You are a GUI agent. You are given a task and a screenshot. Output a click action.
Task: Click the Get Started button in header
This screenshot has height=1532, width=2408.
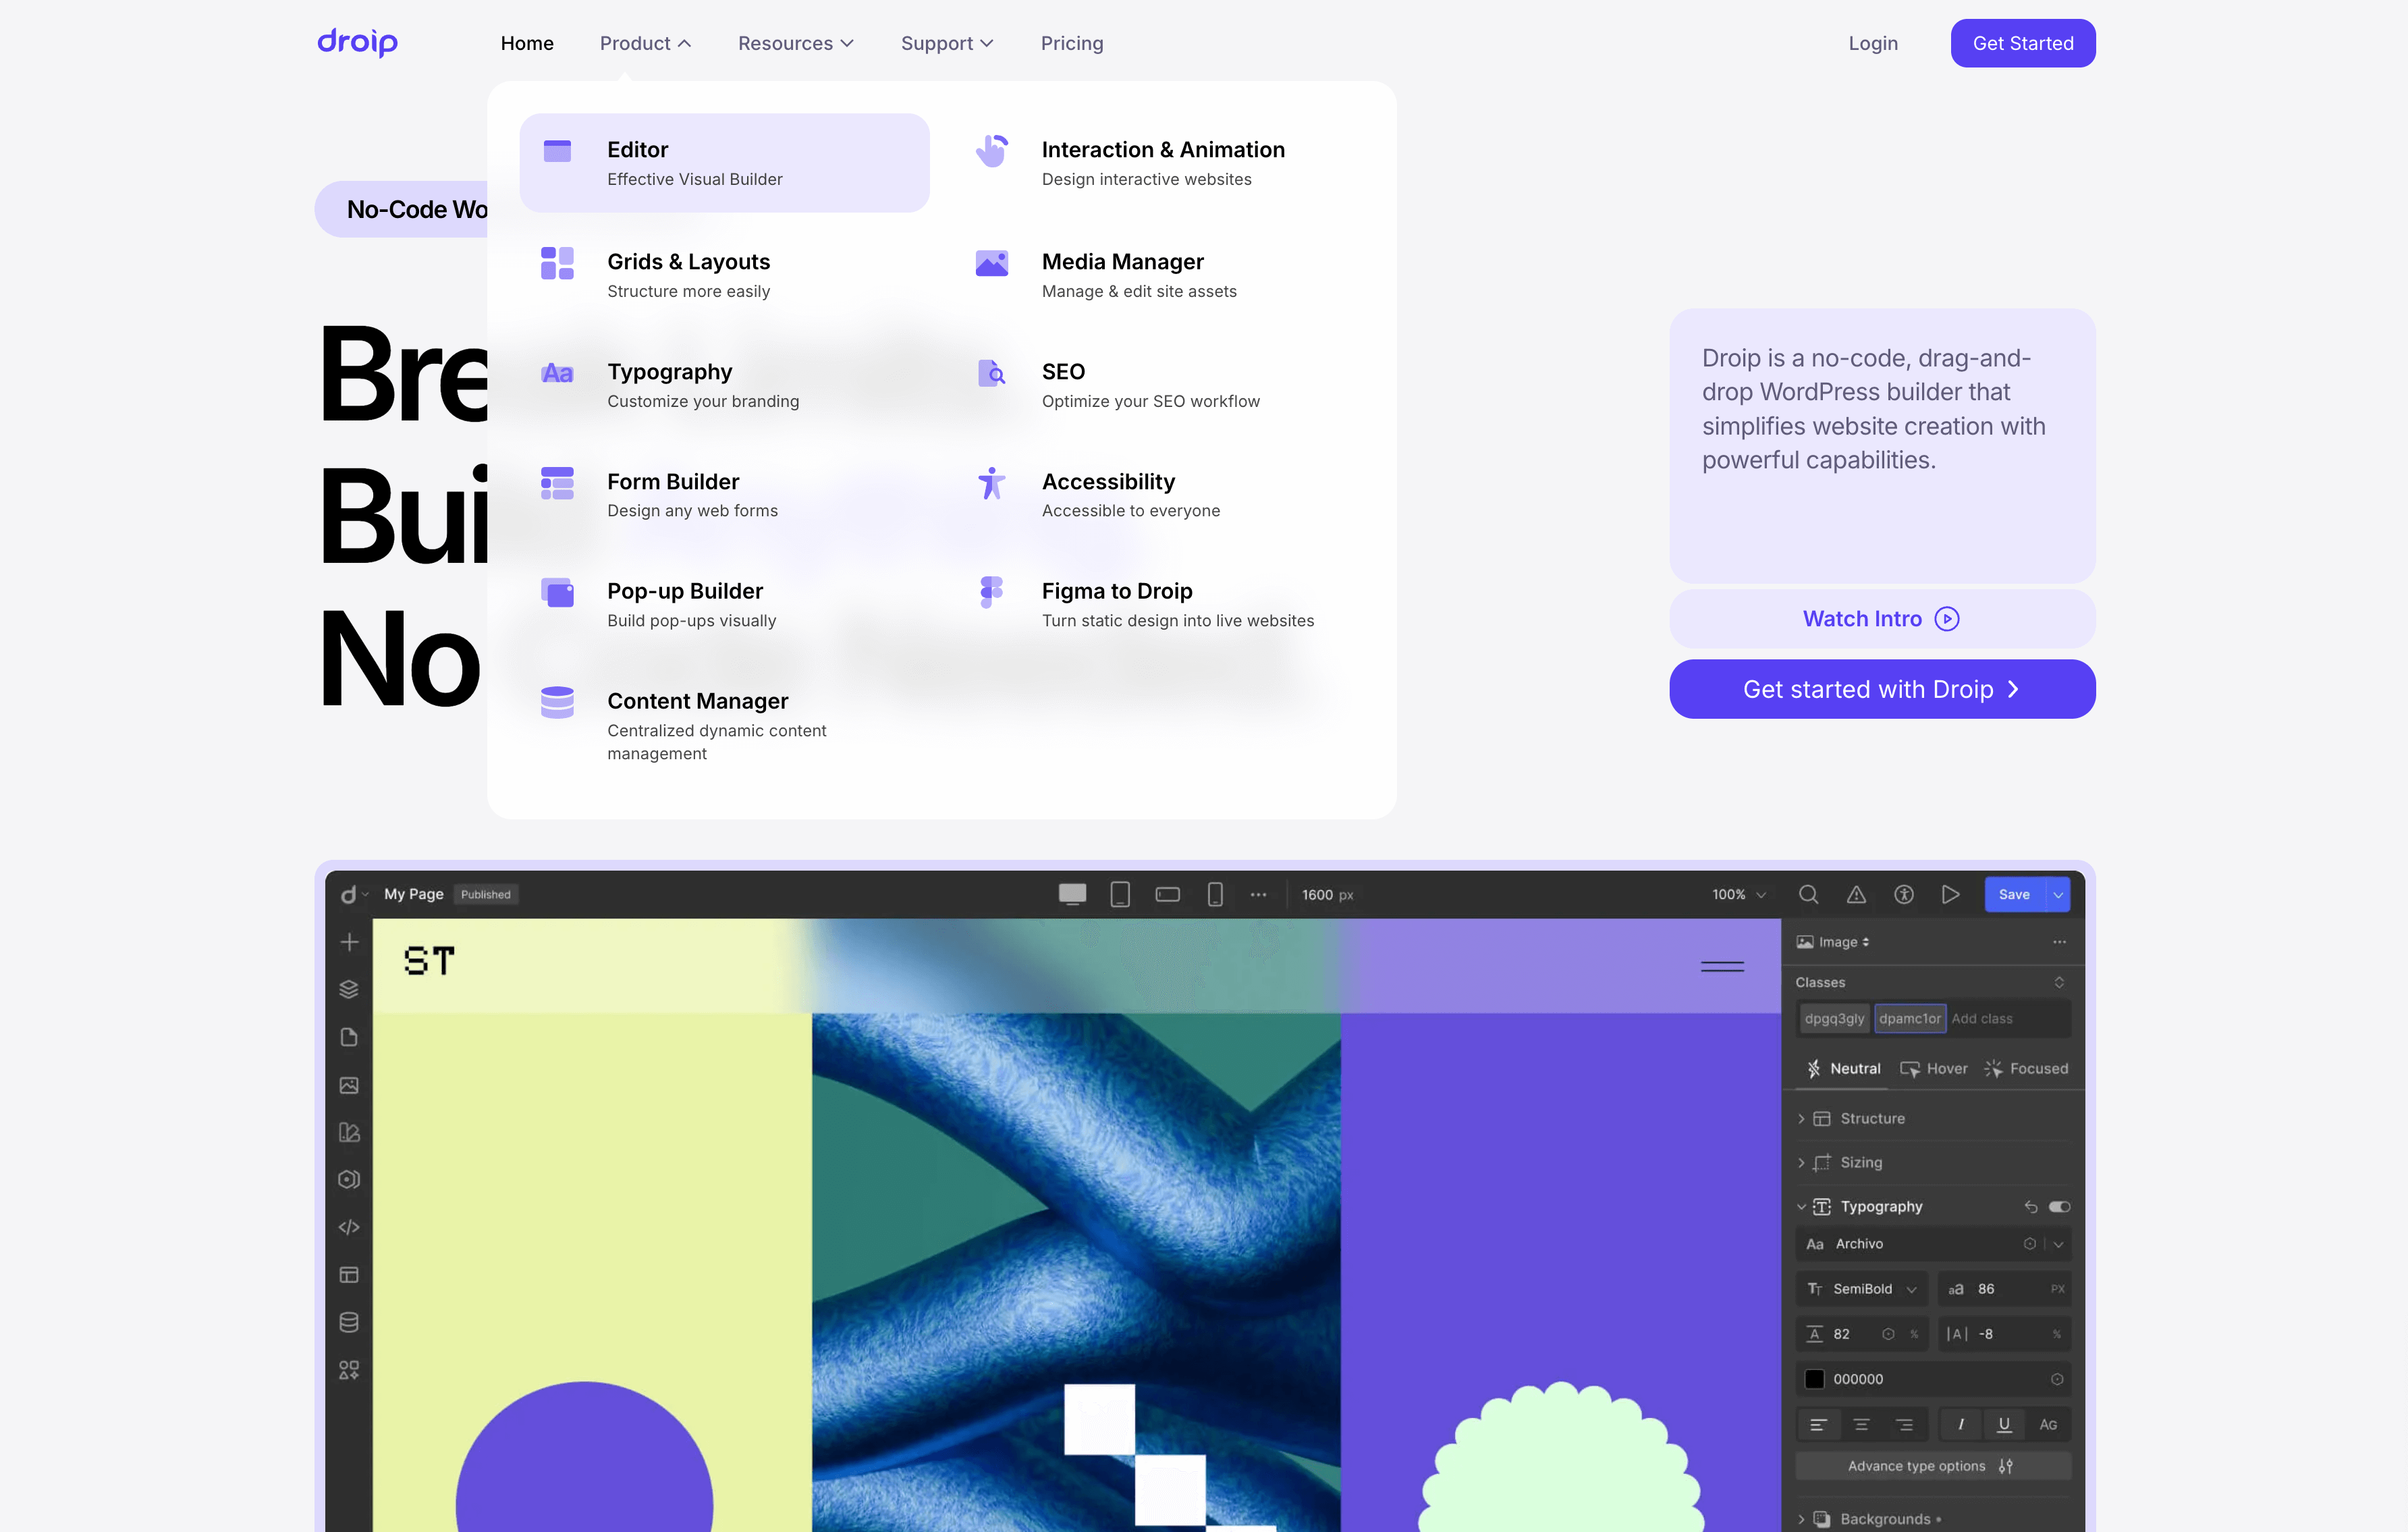(2022, 43)
